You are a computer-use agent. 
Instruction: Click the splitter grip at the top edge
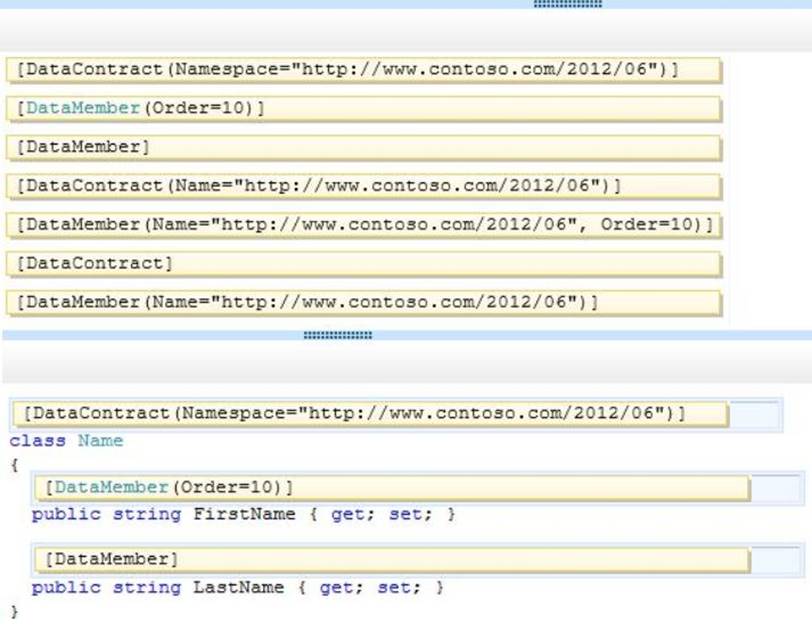[568, 4]
